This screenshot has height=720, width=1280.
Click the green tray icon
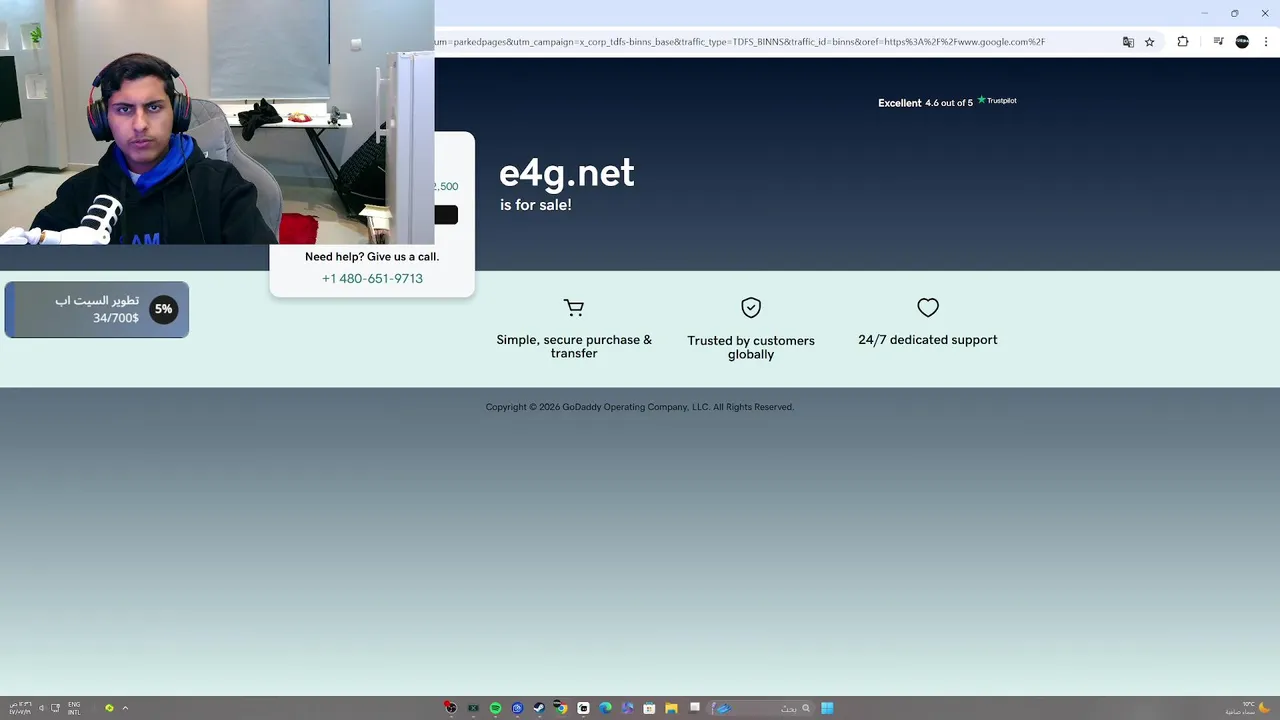(x=109, y=708)
